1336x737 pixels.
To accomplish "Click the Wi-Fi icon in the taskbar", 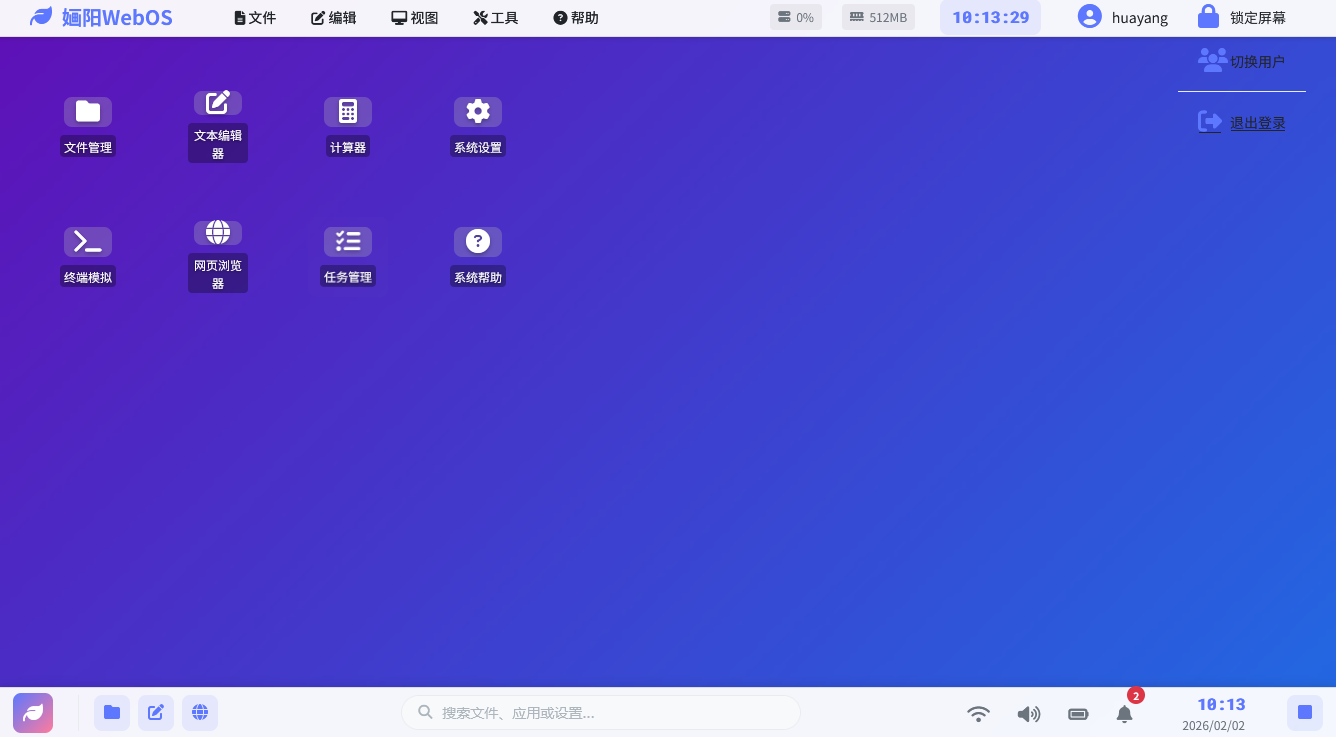I will pos(978,714).
